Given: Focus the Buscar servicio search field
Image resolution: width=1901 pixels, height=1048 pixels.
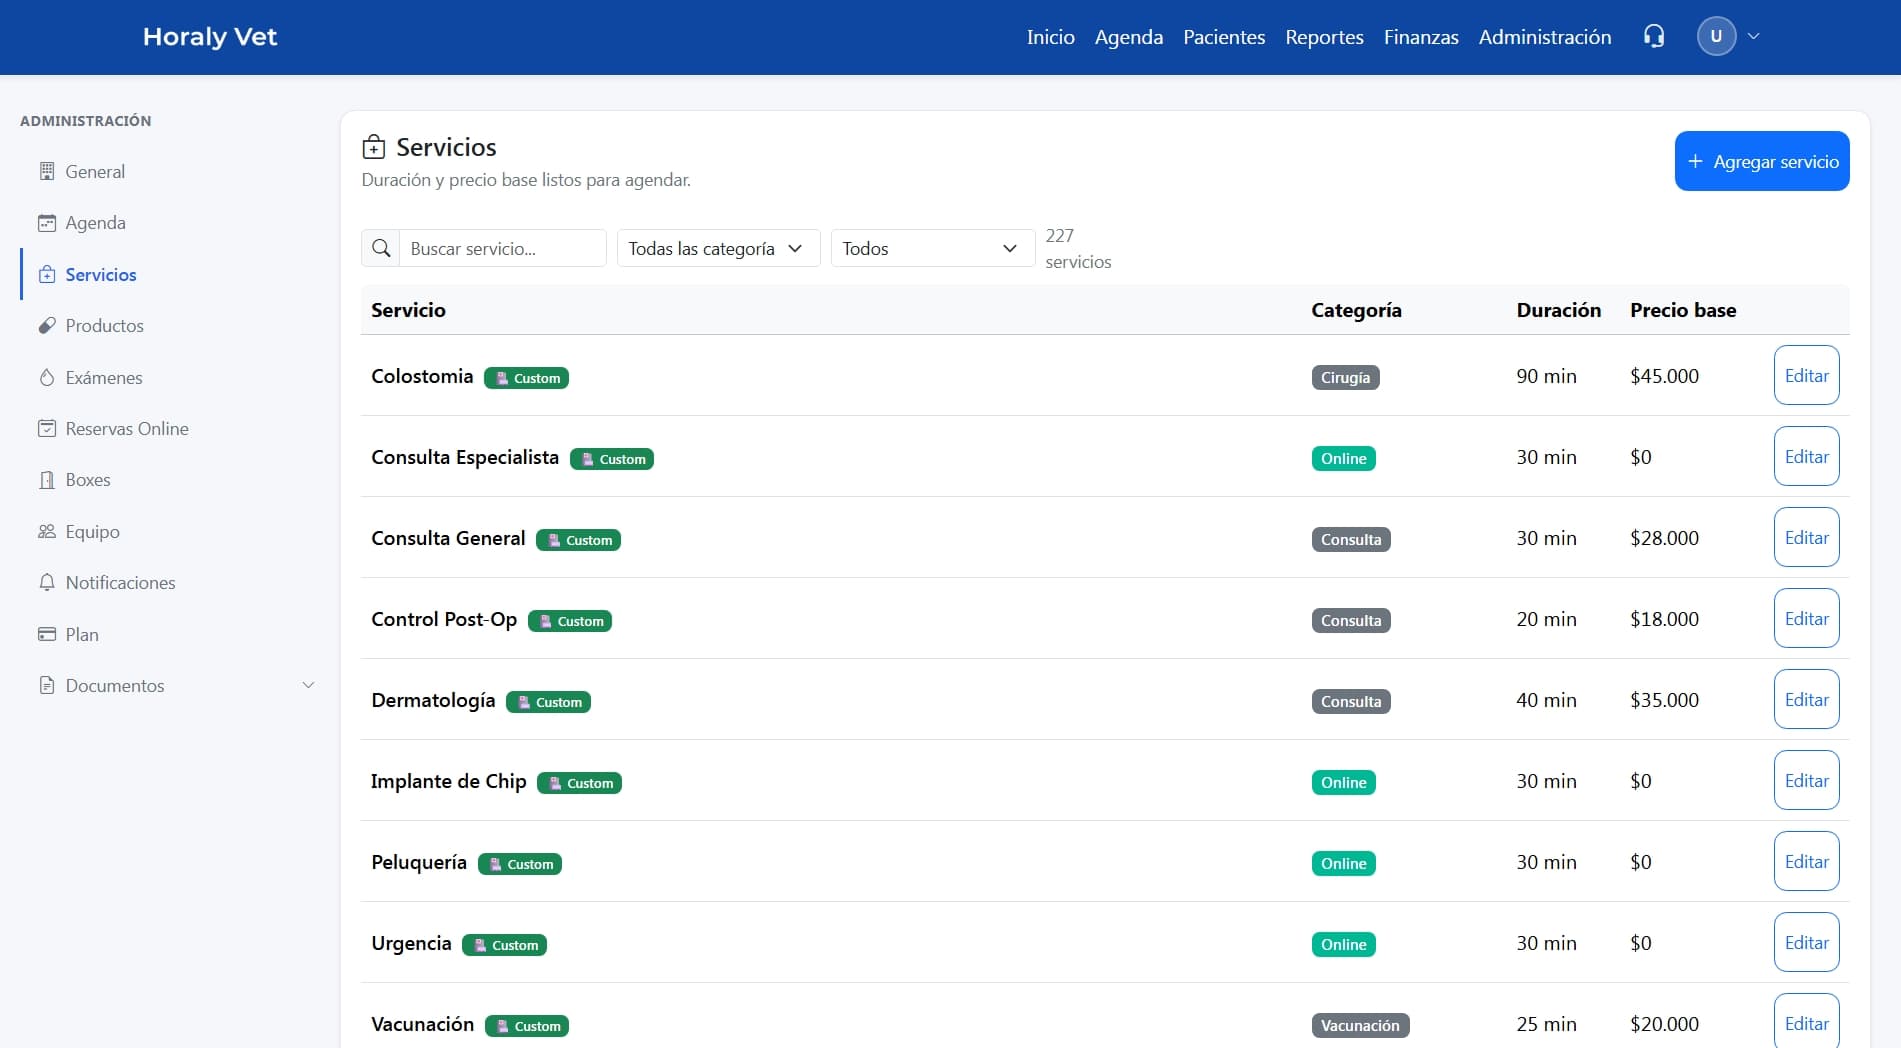Looking at the screenshot, I should pyautogui.click(x=502, y=248).
